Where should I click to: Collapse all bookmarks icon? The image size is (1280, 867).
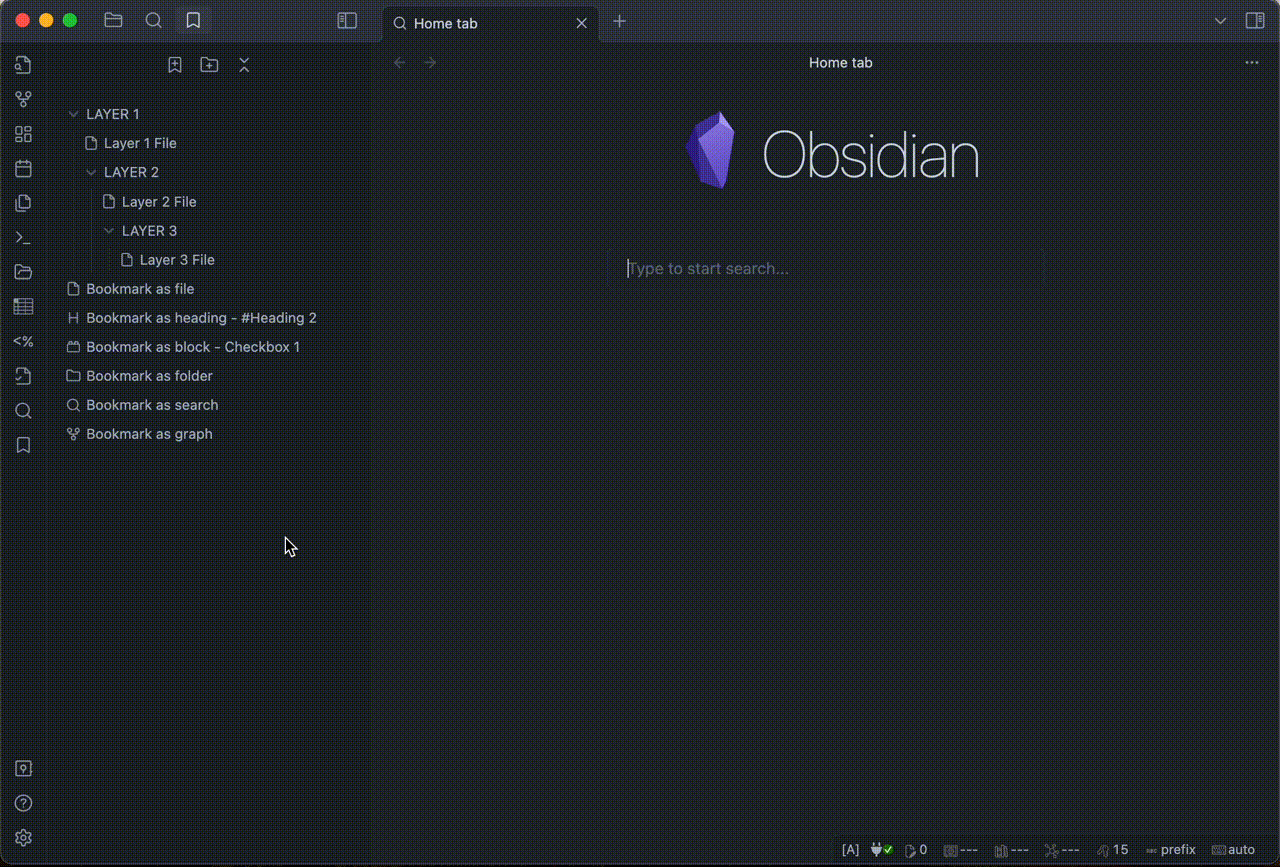pos(244,65)
